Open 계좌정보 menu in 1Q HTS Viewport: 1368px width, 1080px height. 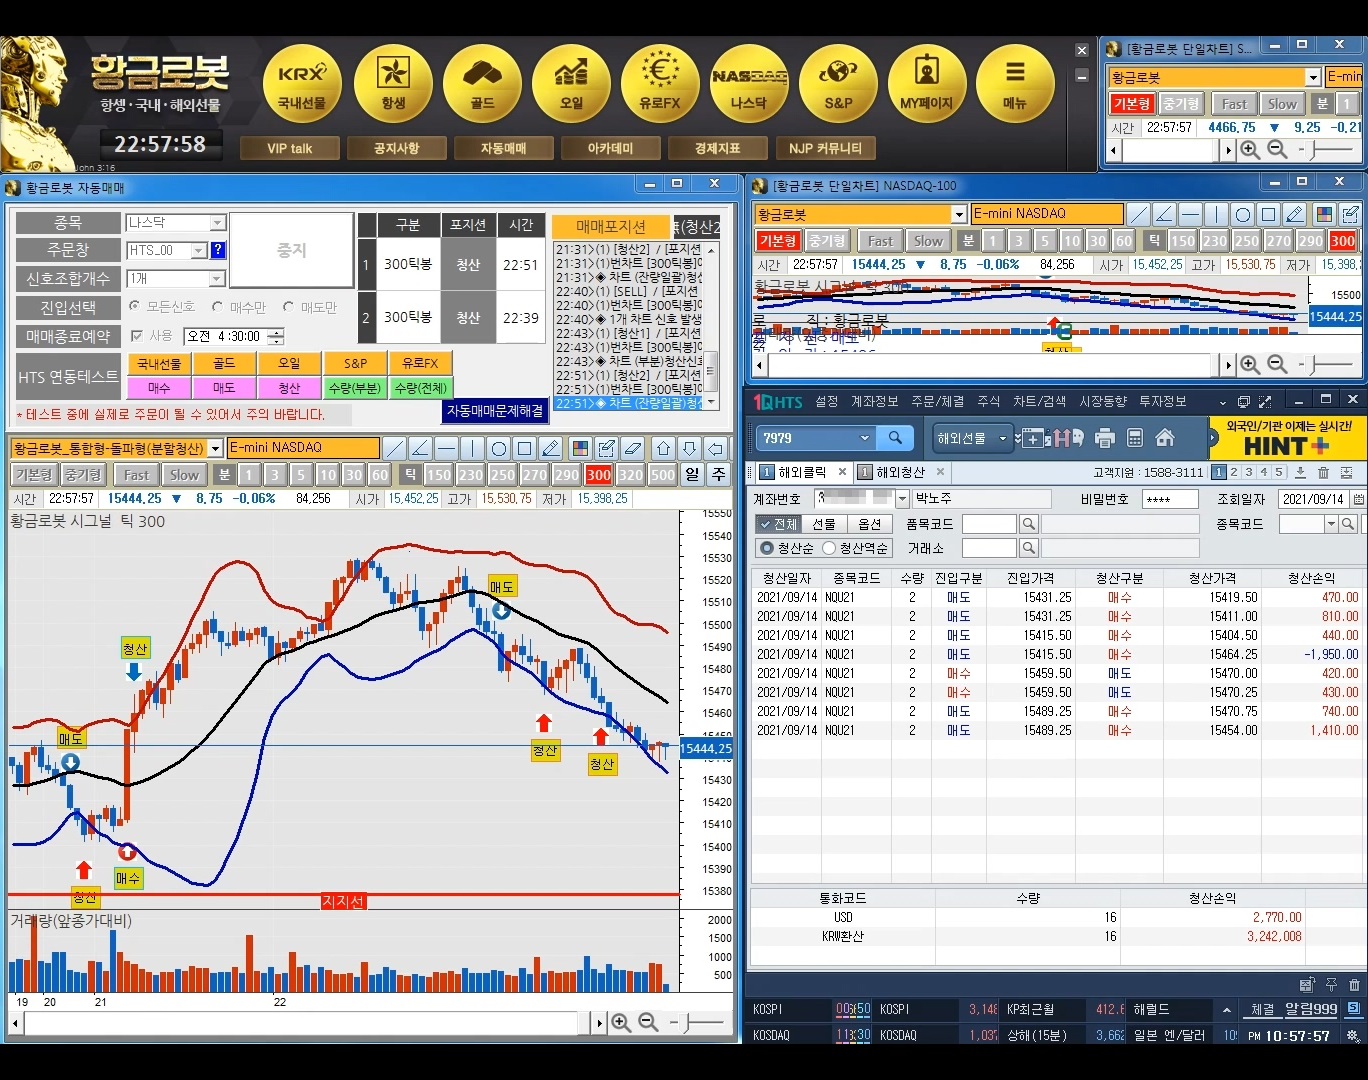click(875, 401)
